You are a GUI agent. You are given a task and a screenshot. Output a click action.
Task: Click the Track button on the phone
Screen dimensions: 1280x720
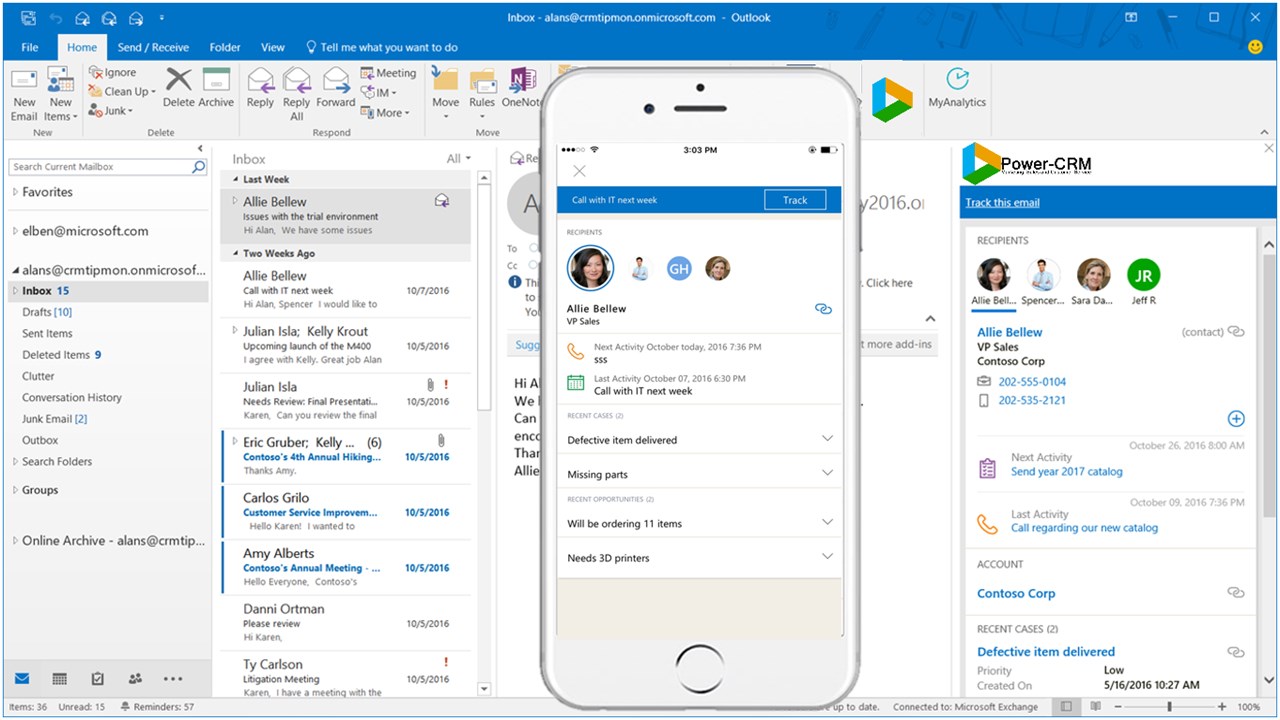795,200
